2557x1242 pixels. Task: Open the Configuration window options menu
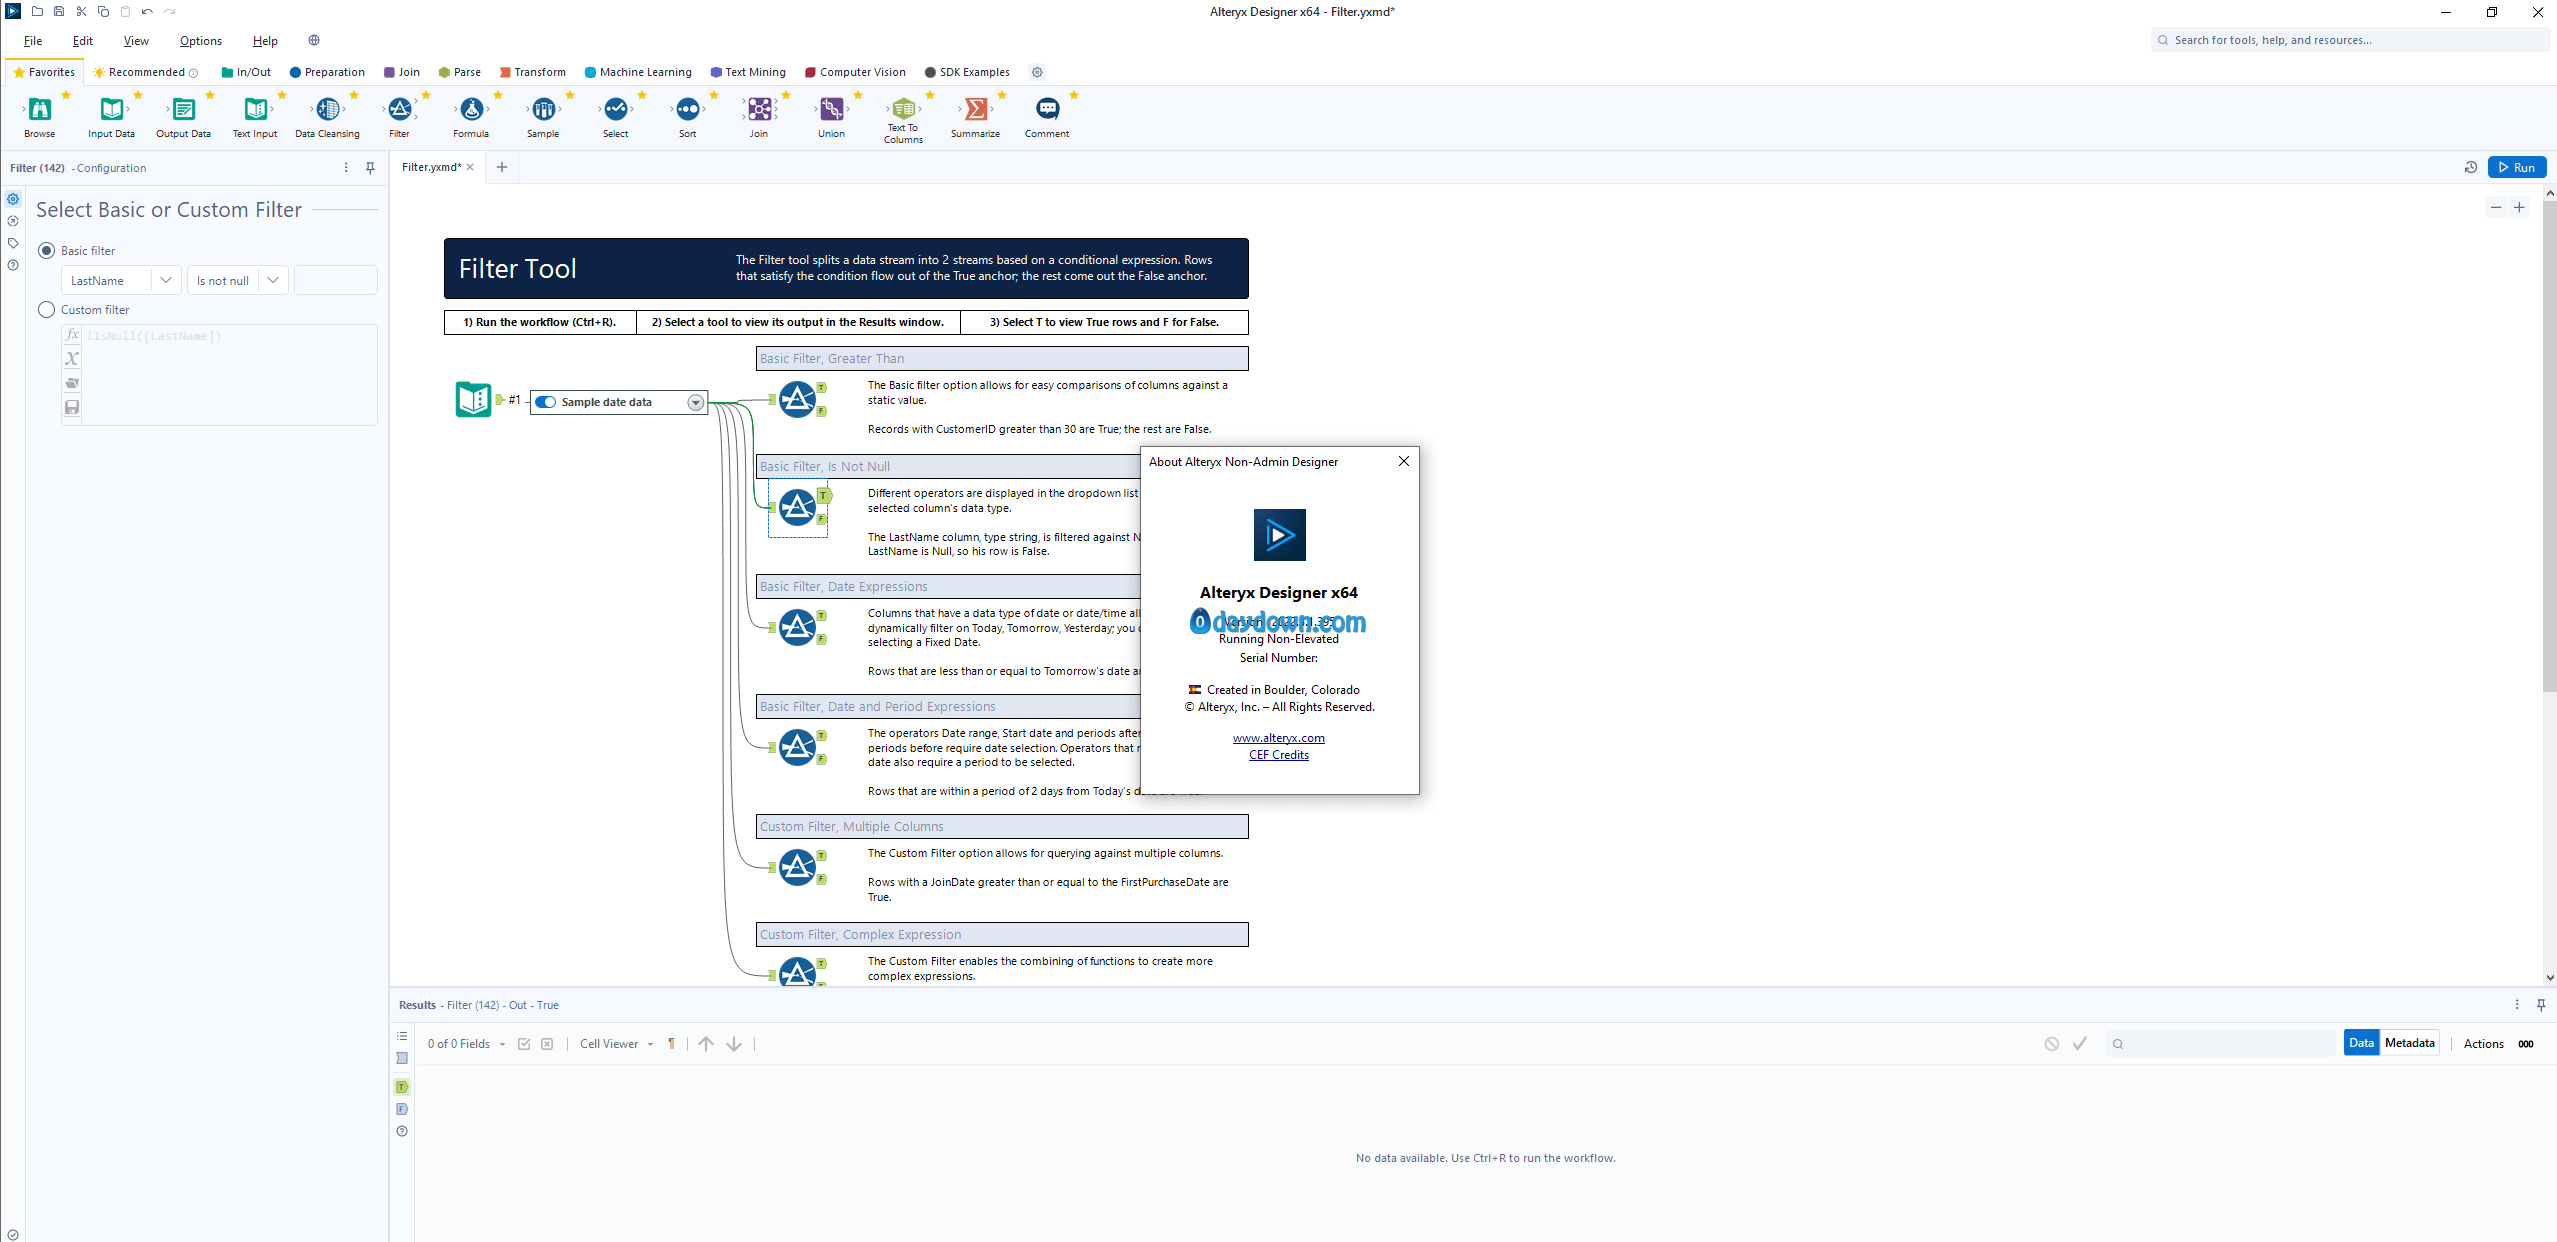point(346,168)
